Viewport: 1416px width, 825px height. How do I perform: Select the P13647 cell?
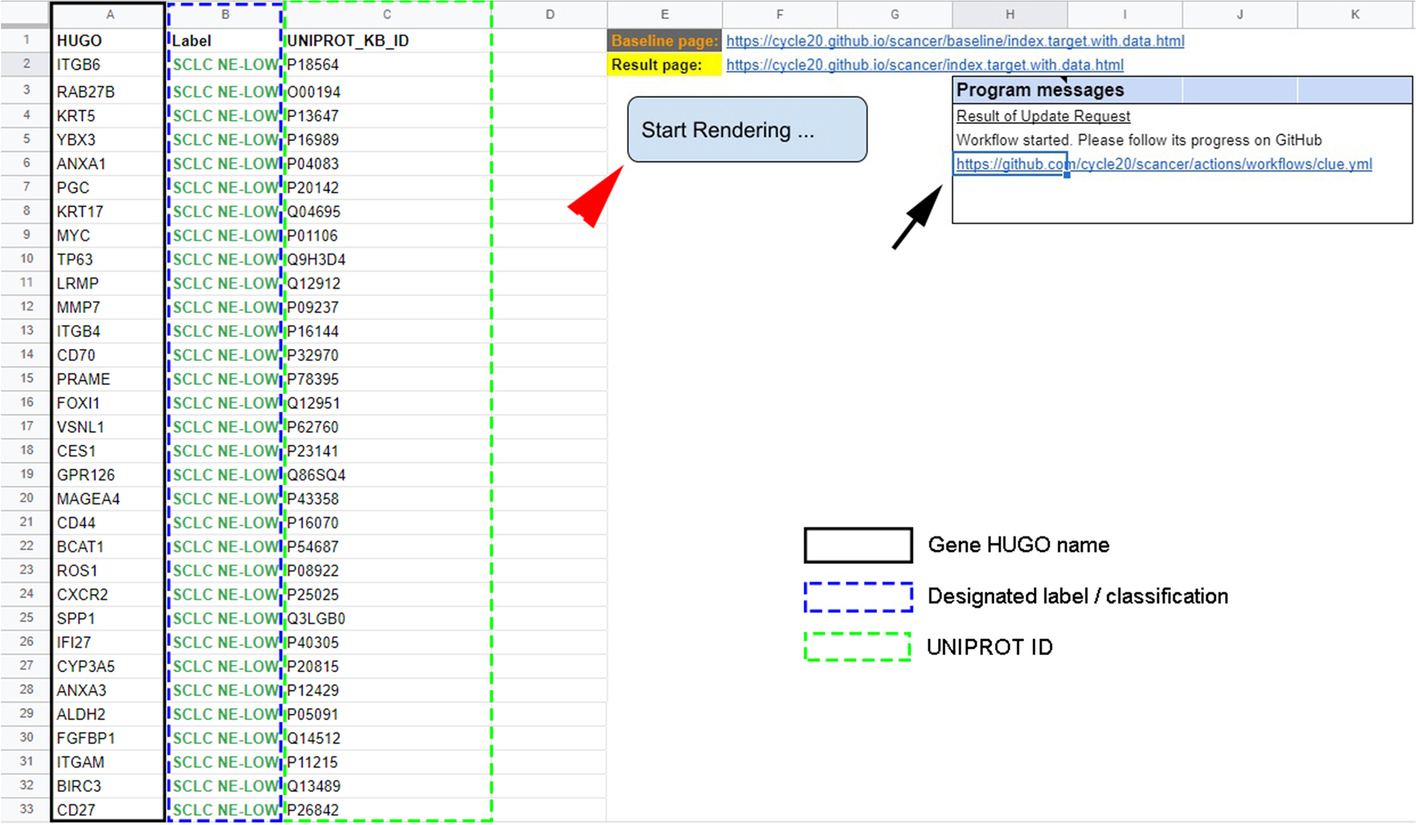tap(388, 115)
